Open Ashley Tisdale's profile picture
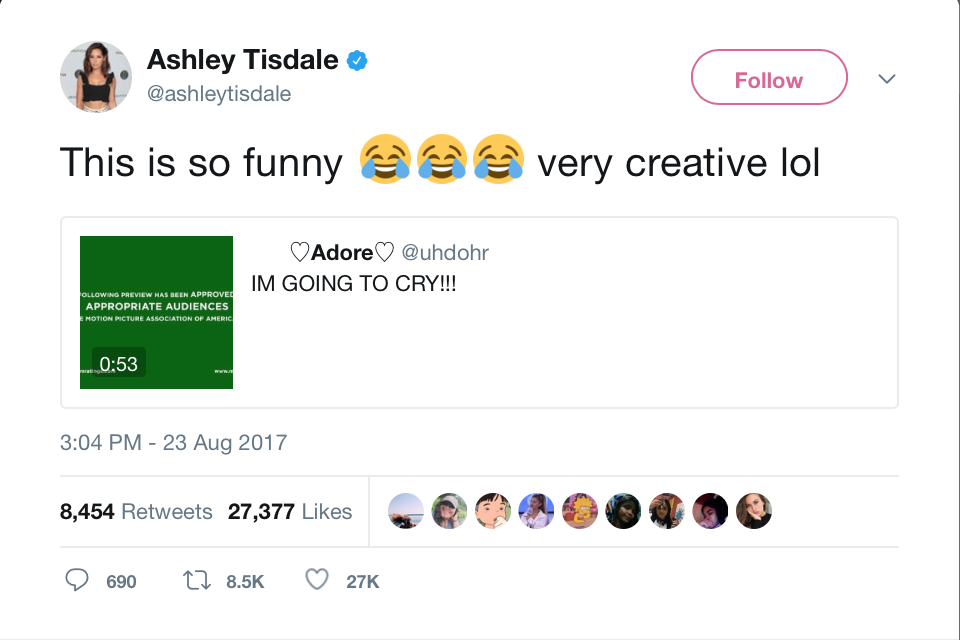Viewport: 960px width, 640px height. tap(96, 77)
